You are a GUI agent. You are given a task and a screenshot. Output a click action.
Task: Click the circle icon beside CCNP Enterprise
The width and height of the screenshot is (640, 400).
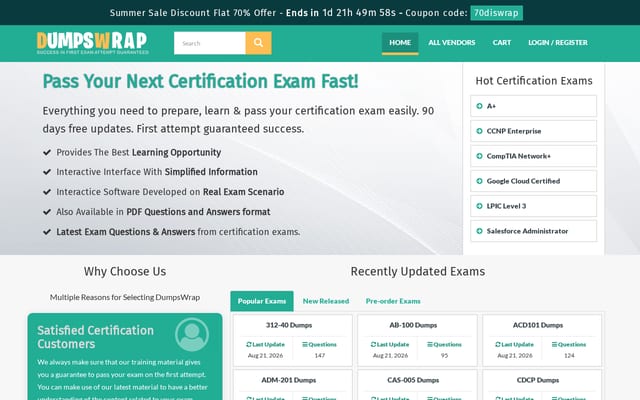tap(479, 131)
